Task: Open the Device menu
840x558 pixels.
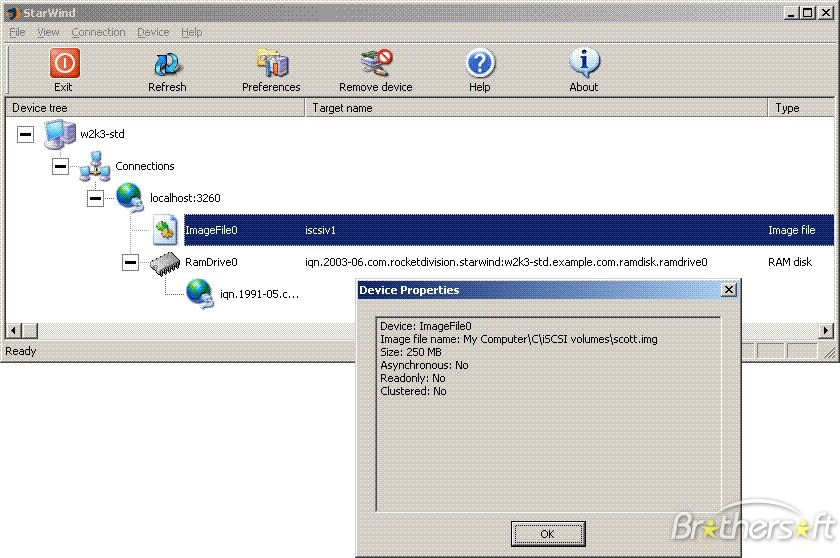Action: point(153,32)
